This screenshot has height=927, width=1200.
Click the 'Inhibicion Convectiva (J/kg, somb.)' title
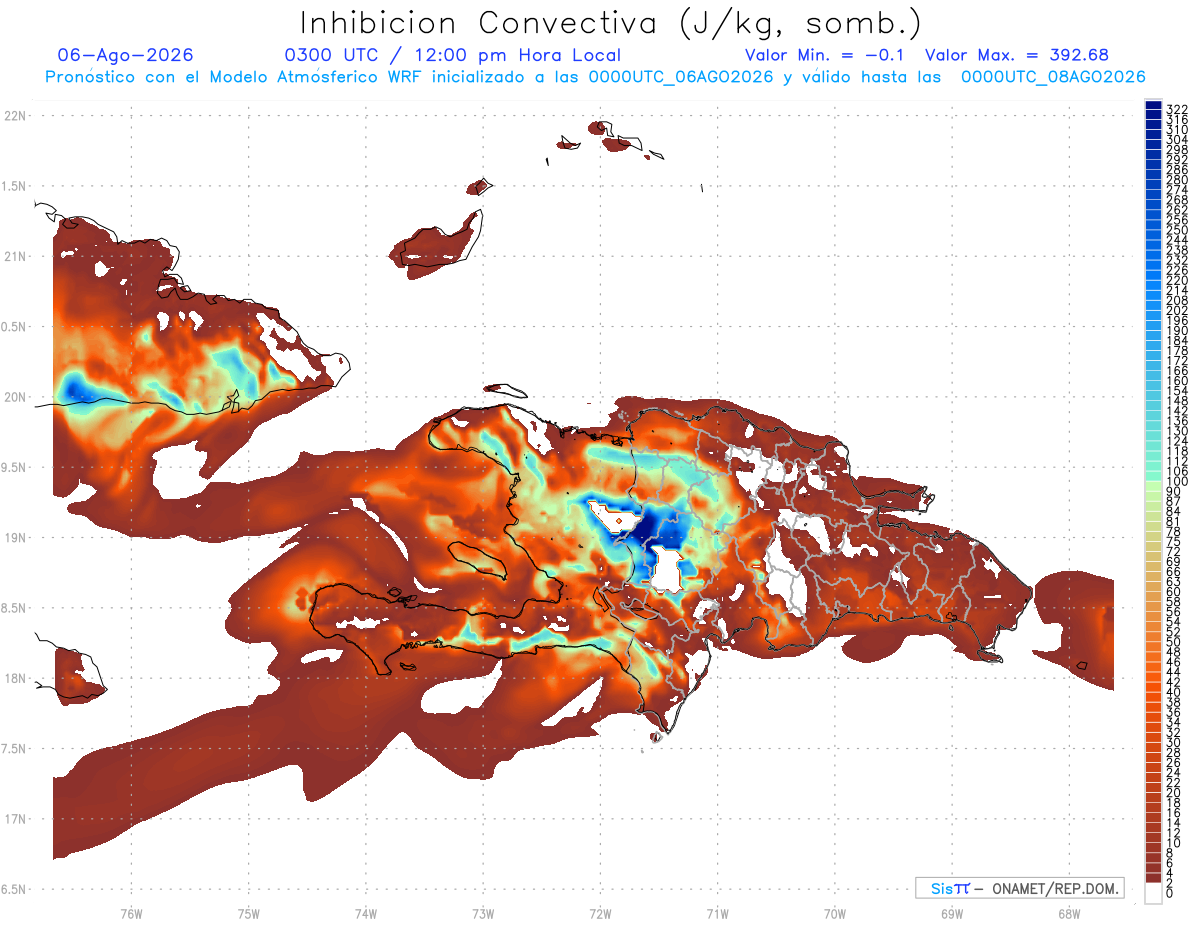click(x=611, y=23)
